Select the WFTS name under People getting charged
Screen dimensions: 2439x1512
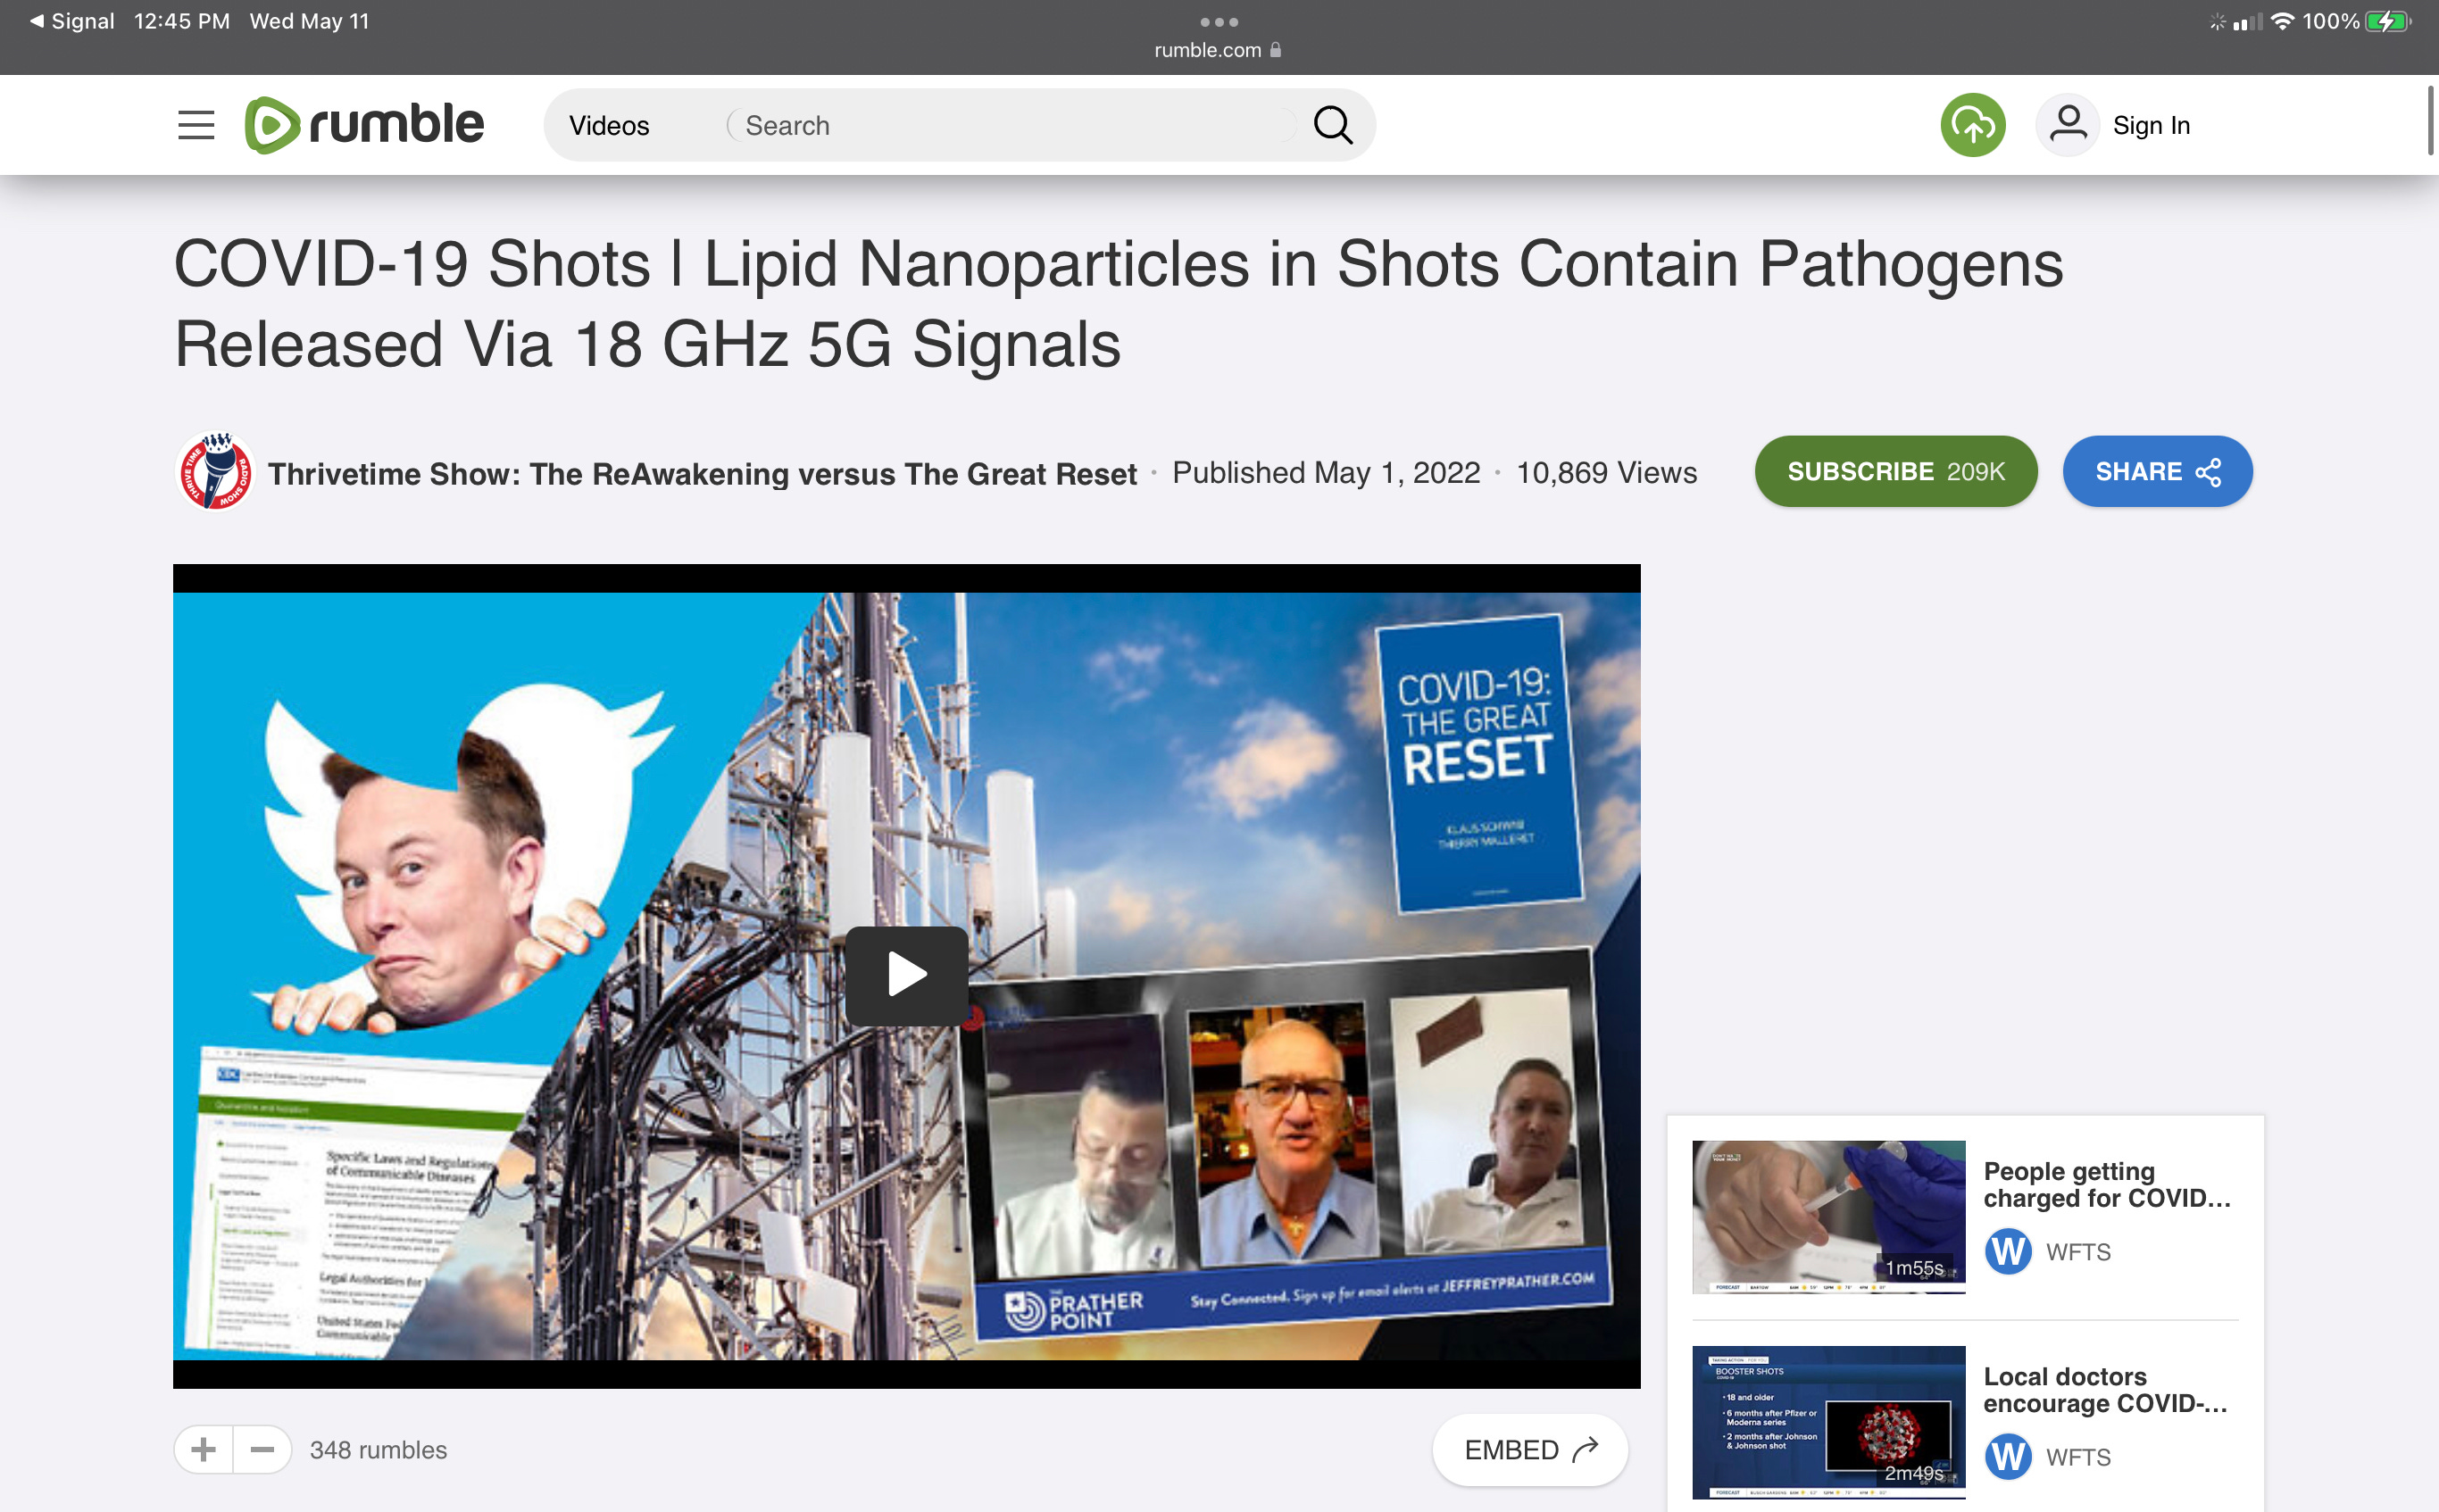pyautogui.click(x=2077, y=1252)
